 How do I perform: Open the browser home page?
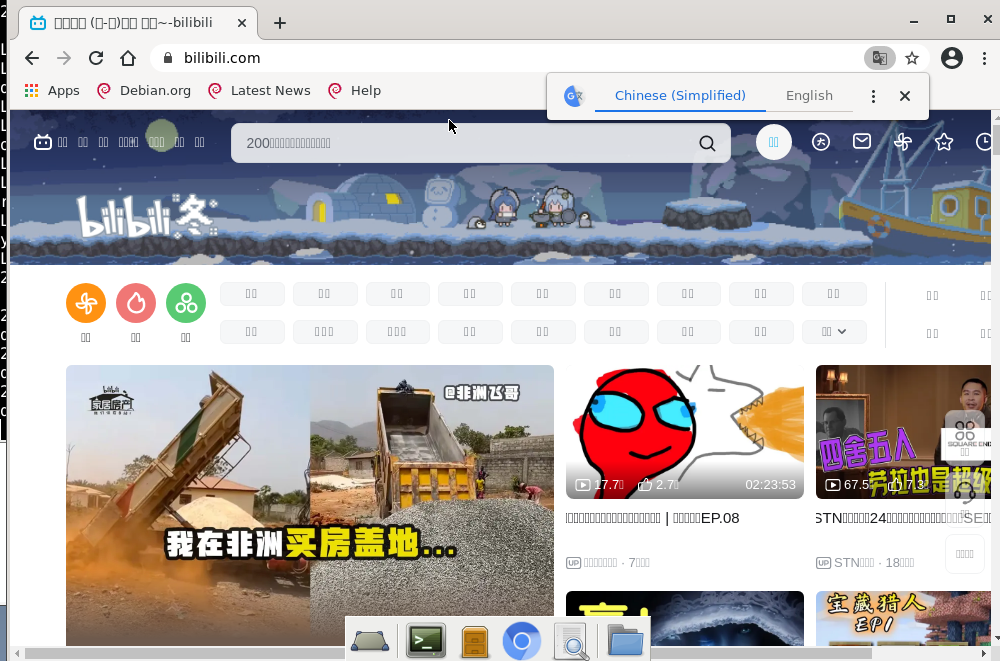pos(128,58)
